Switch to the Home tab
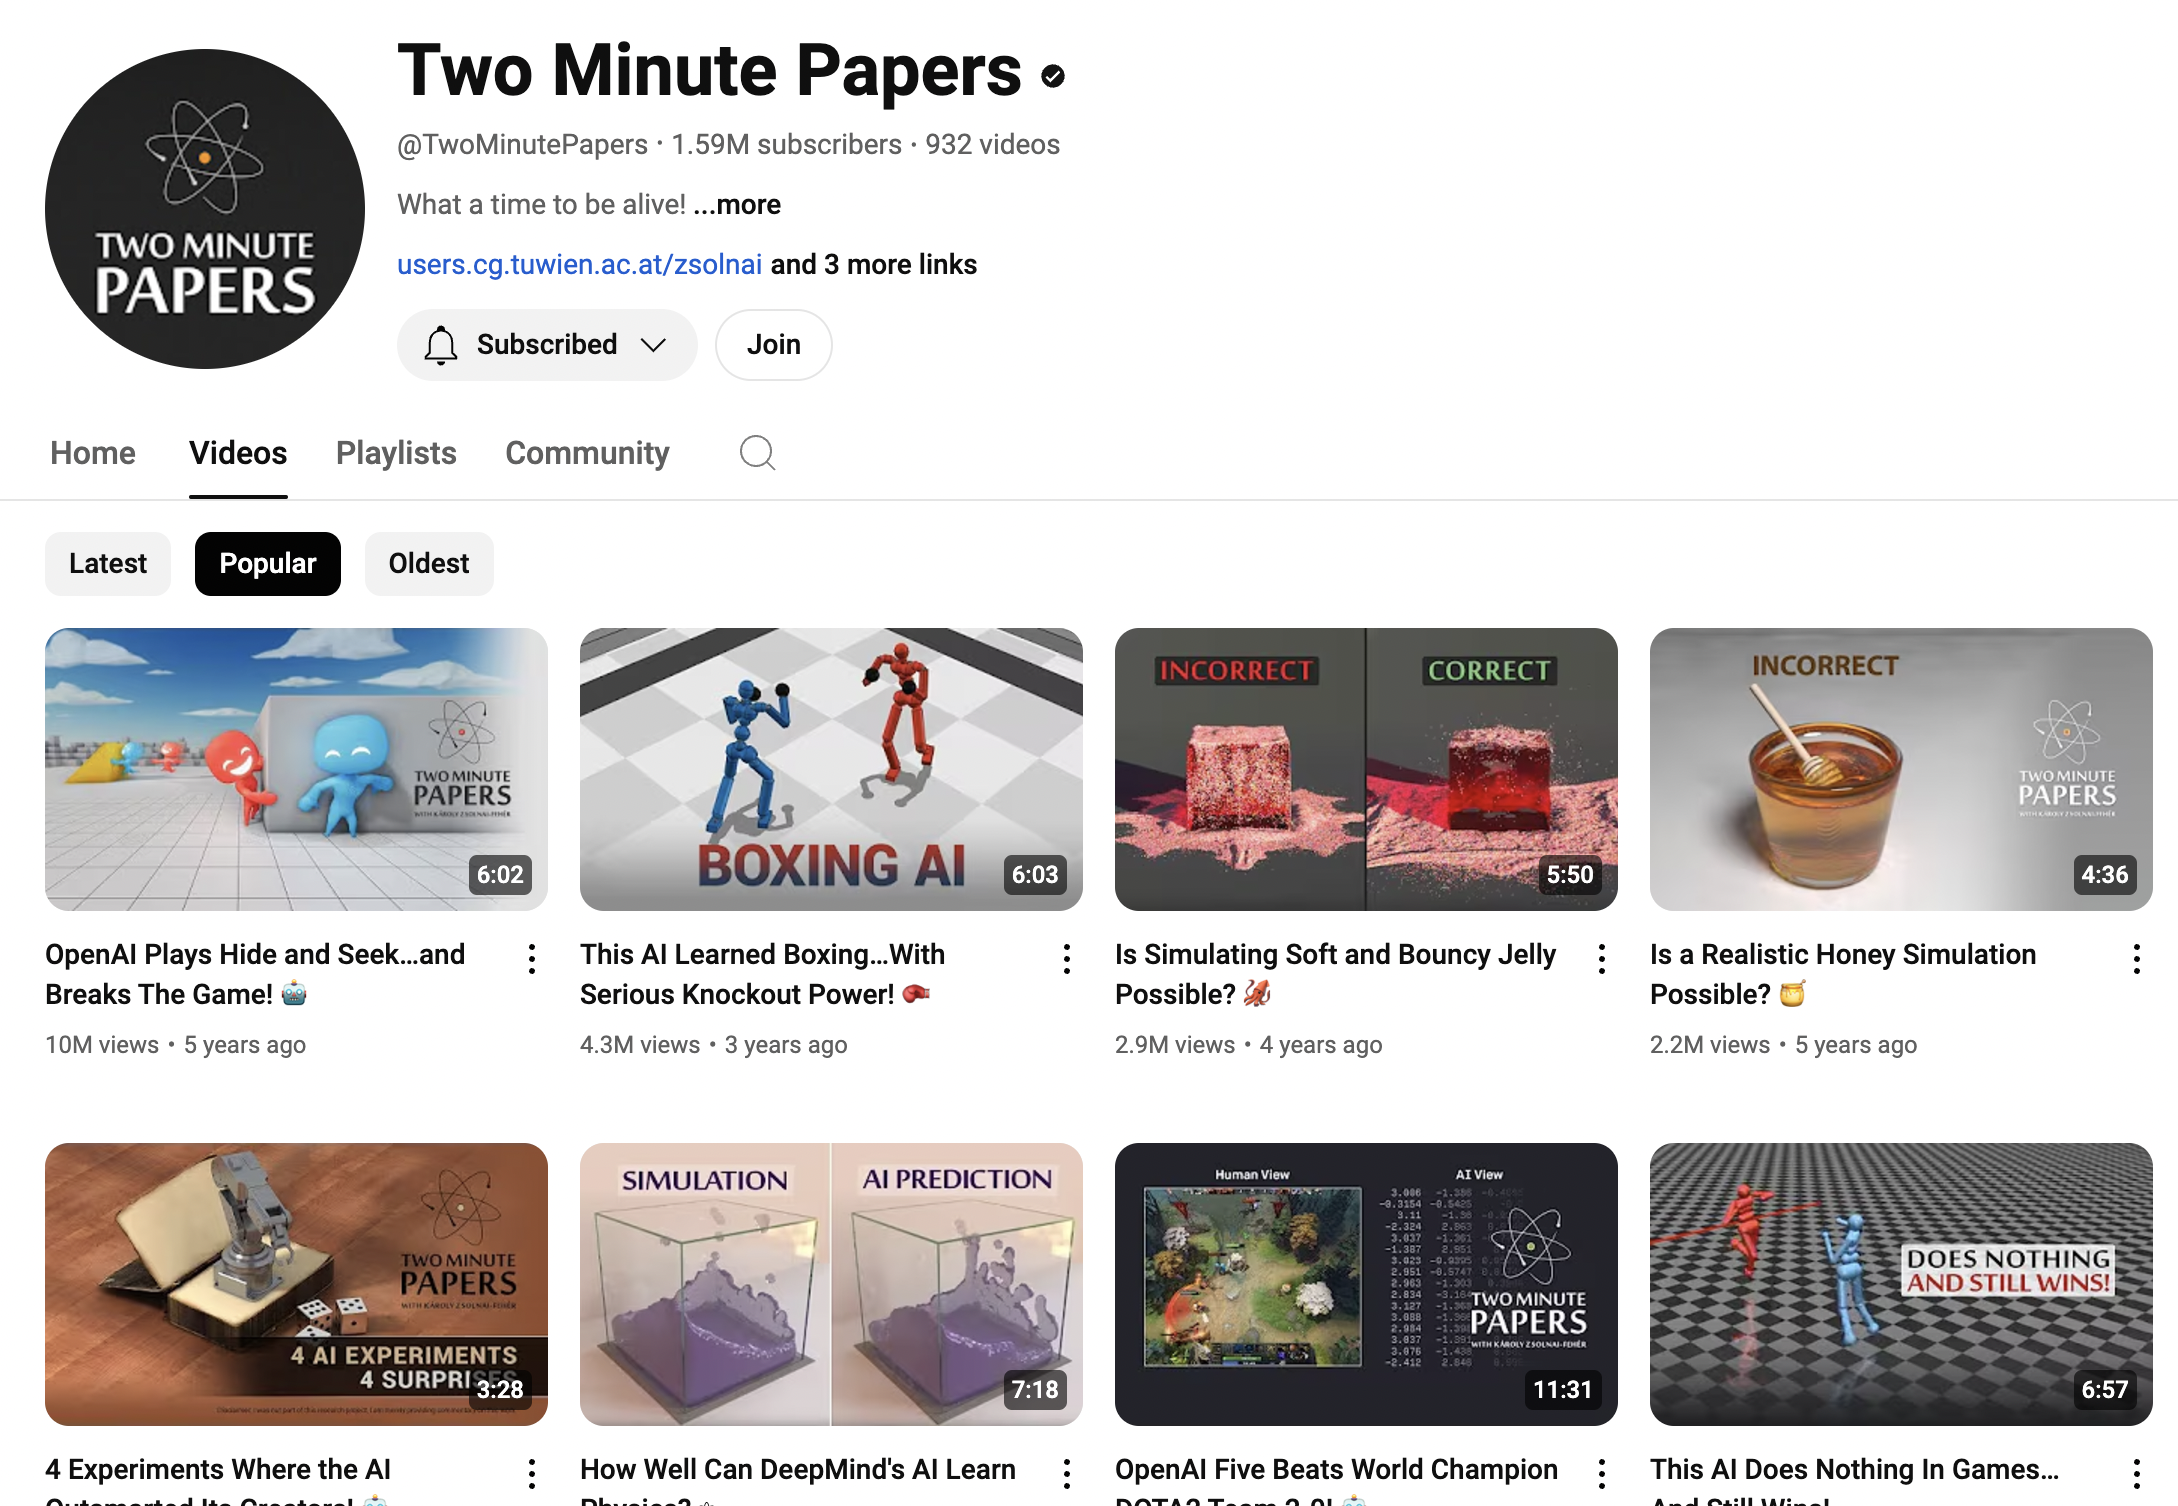This screenshot has width=2178, height=1506. point(93,453)
